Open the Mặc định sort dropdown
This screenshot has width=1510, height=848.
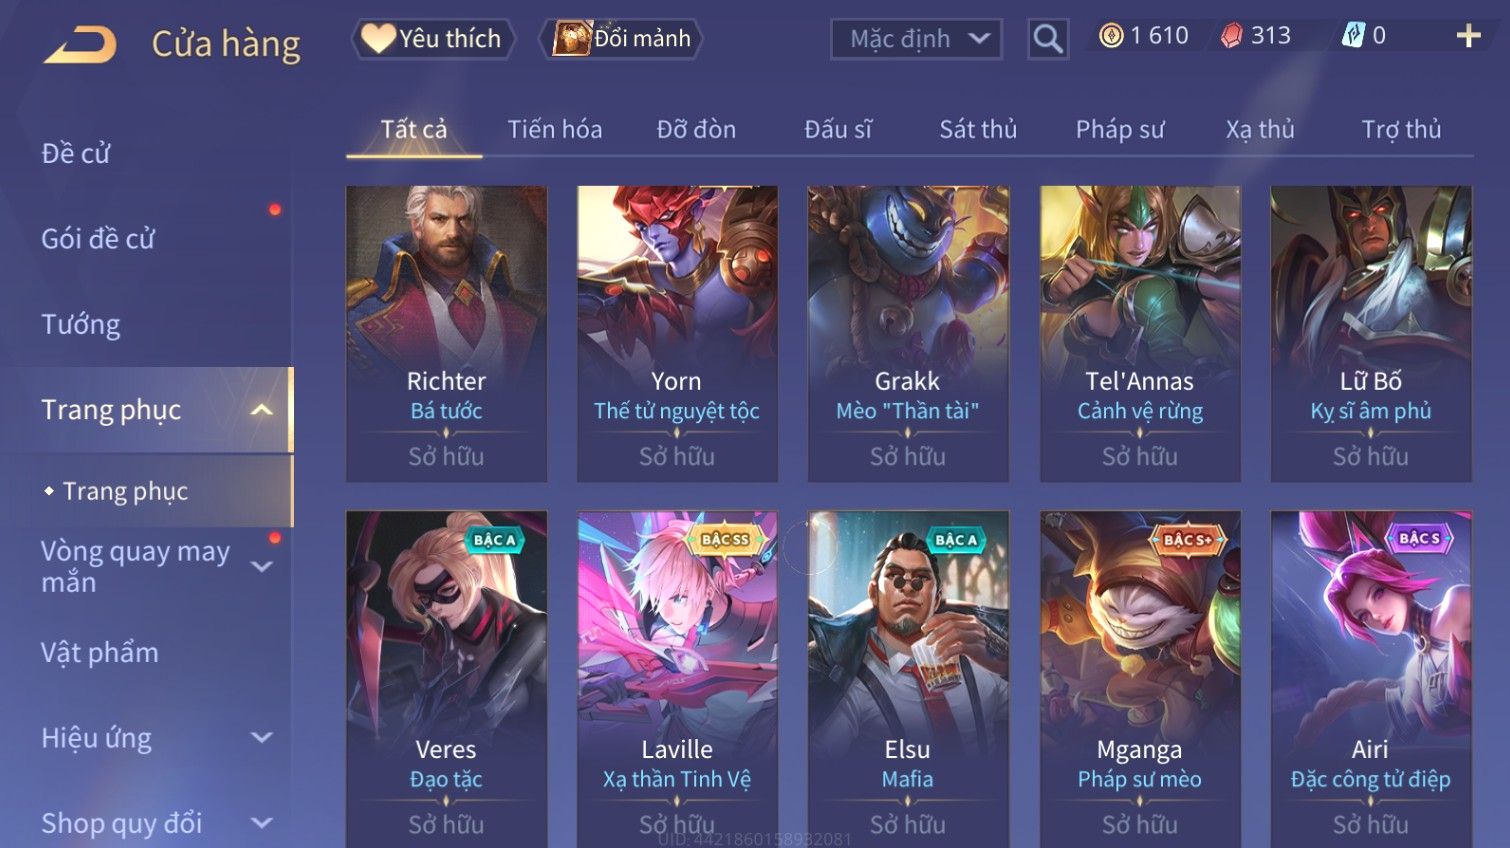(x=916, y=39)
